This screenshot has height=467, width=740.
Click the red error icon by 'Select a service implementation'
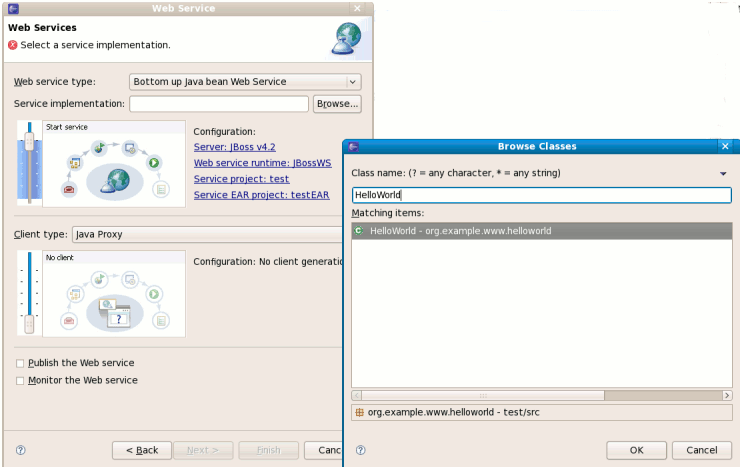(13, 45)
